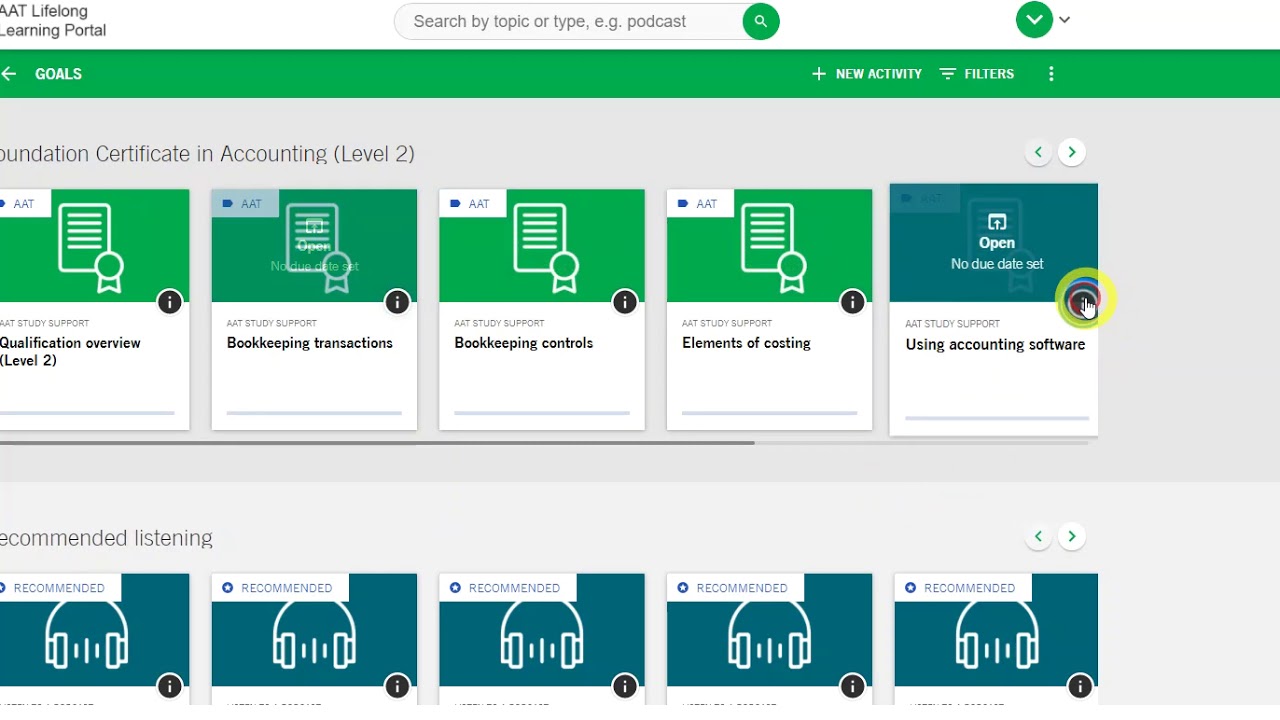Expand the small arrow beside the profile button
Viewport: 1280px width, 720px height.
pyautogui.click(x=1065, y=20)
